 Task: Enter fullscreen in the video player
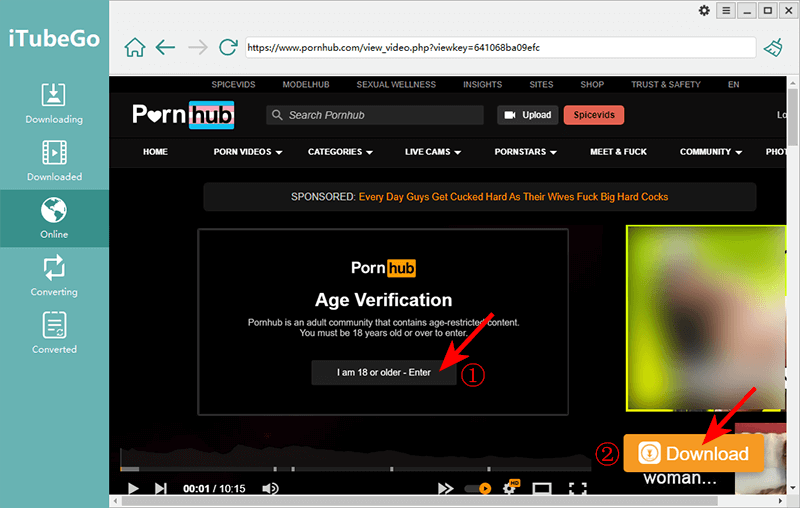(x=578, y=489)
